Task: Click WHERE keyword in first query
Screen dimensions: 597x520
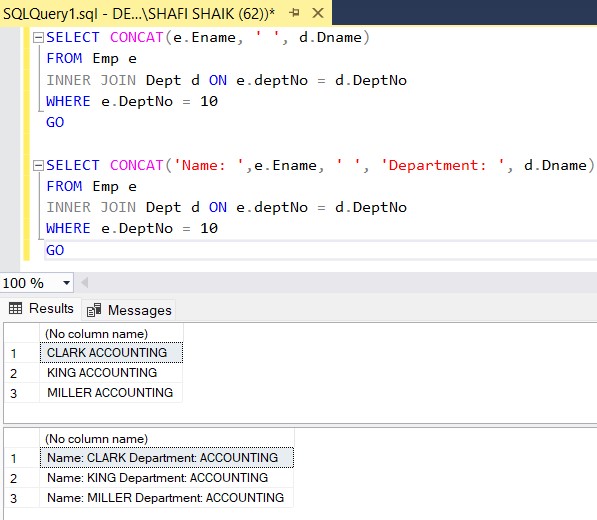Action: 69,101
